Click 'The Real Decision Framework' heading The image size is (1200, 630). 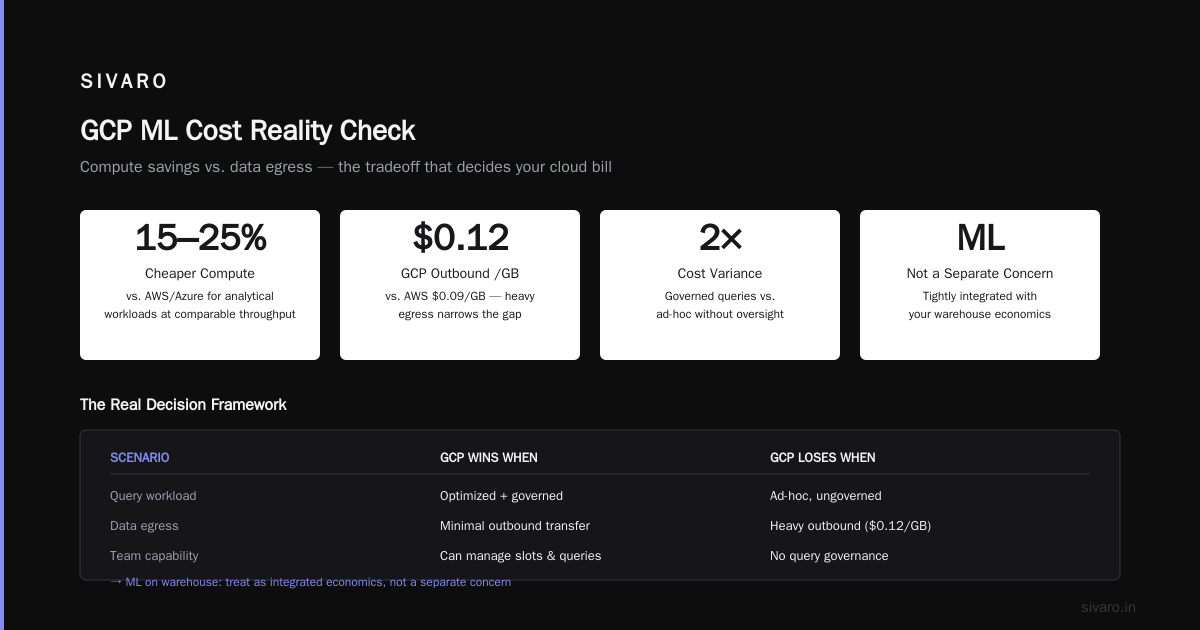[183, 405]
